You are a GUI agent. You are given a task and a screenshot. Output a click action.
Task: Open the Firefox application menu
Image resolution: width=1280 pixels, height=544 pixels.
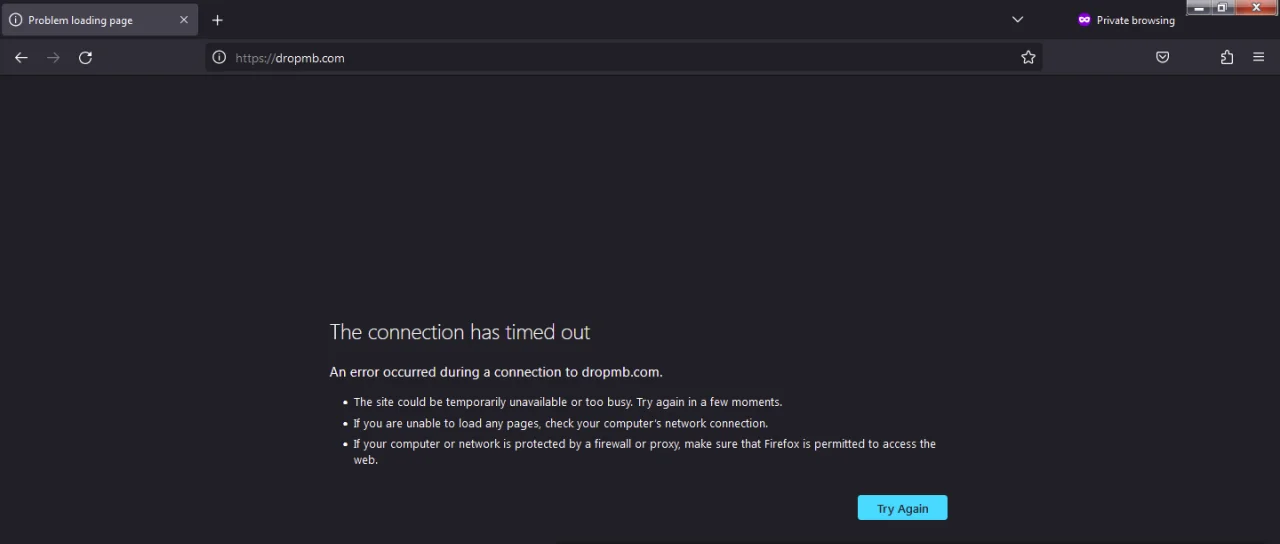1259,58
